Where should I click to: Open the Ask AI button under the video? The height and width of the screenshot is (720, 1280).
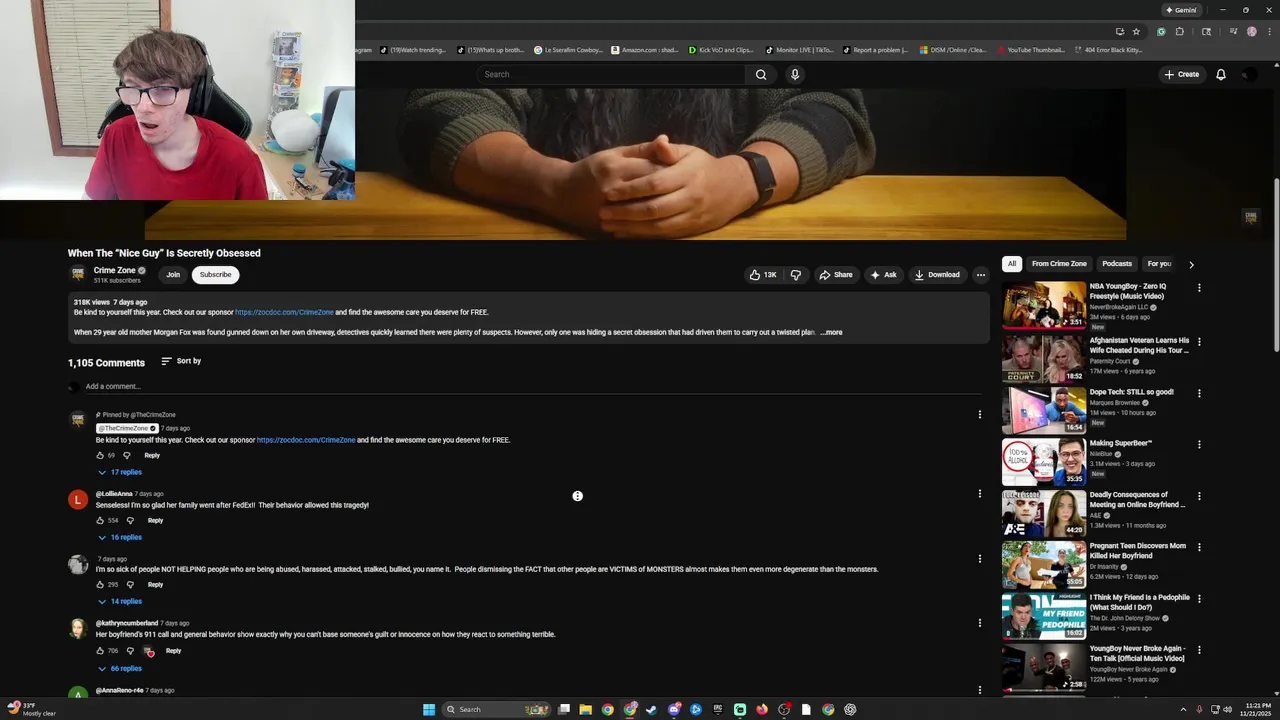click(884, 275)
